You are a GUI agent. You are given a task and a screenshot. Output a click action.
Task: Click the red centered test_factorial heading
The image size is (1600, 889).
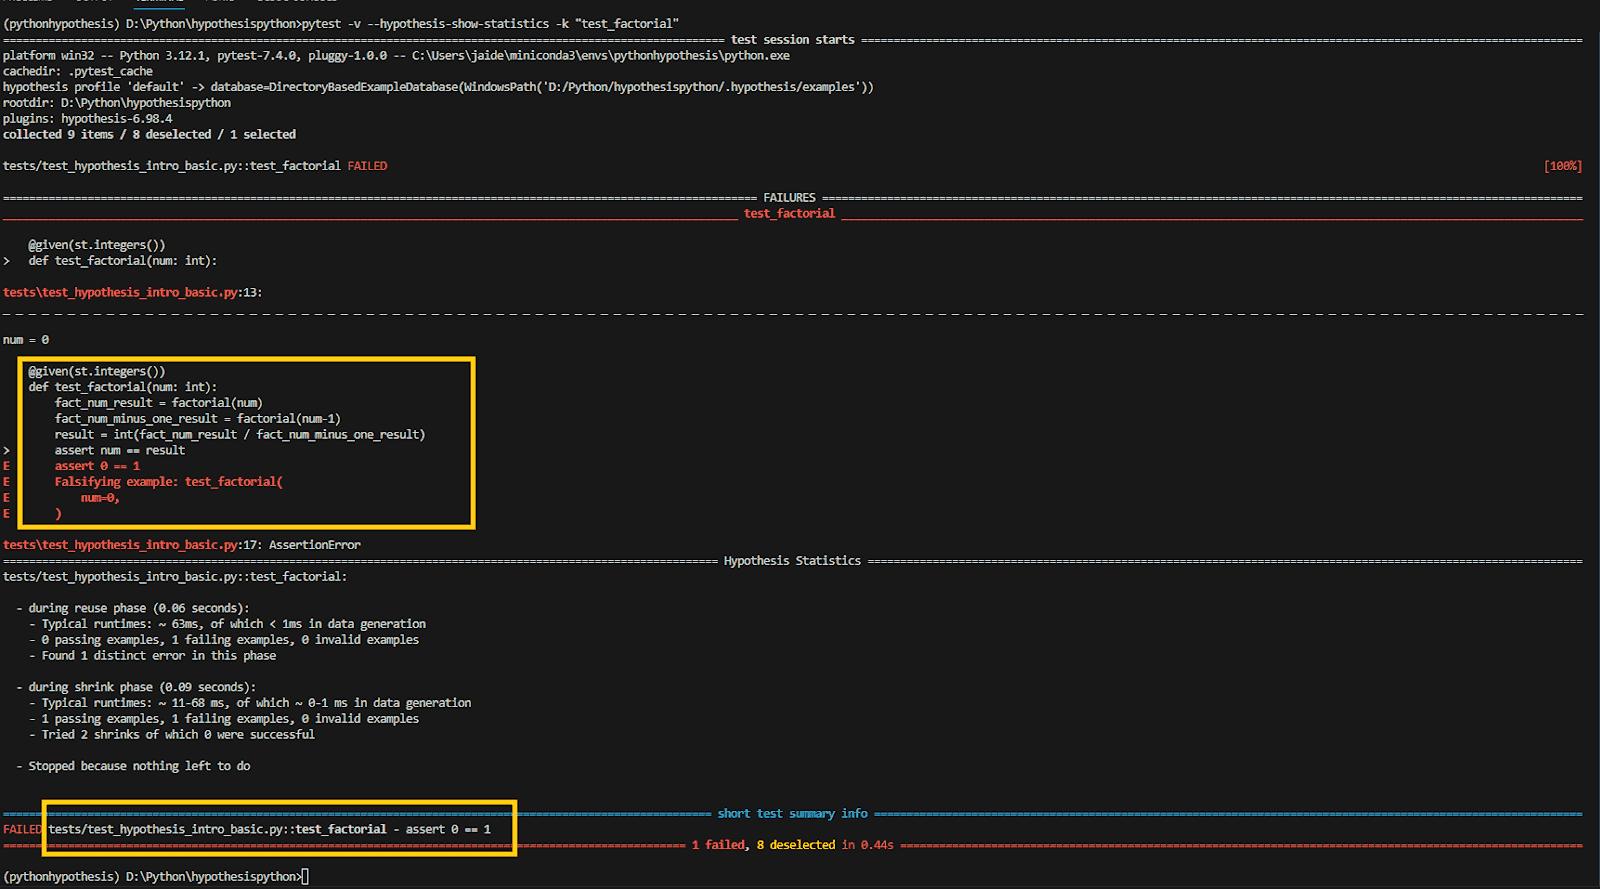point(789,213)
